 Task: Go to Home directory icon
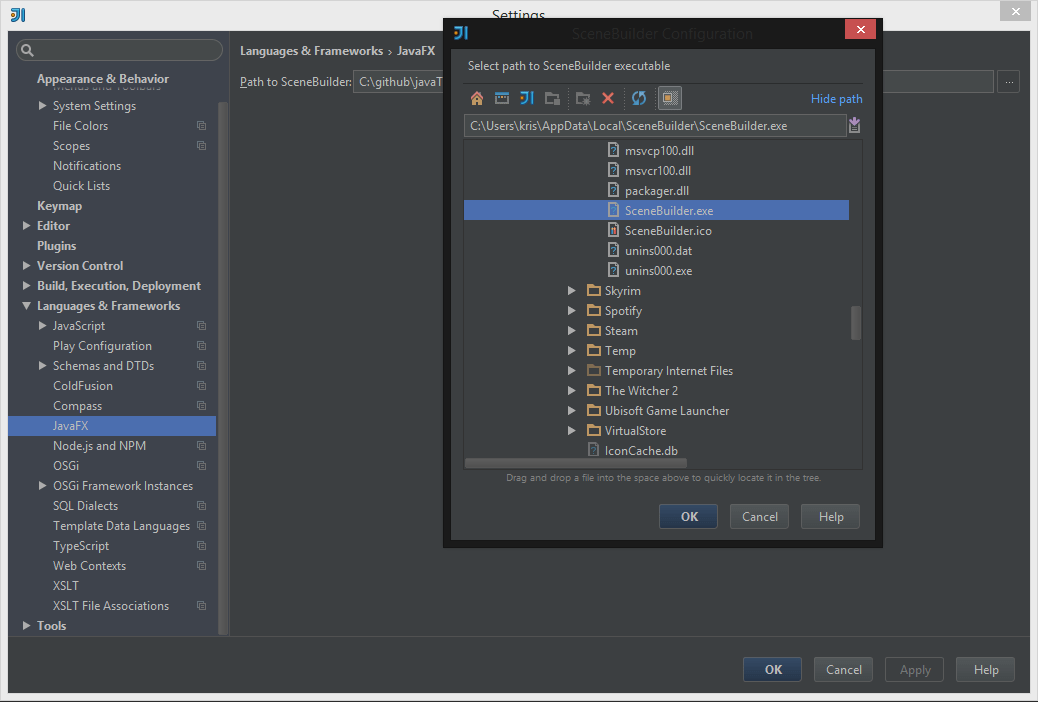[477, 99]
